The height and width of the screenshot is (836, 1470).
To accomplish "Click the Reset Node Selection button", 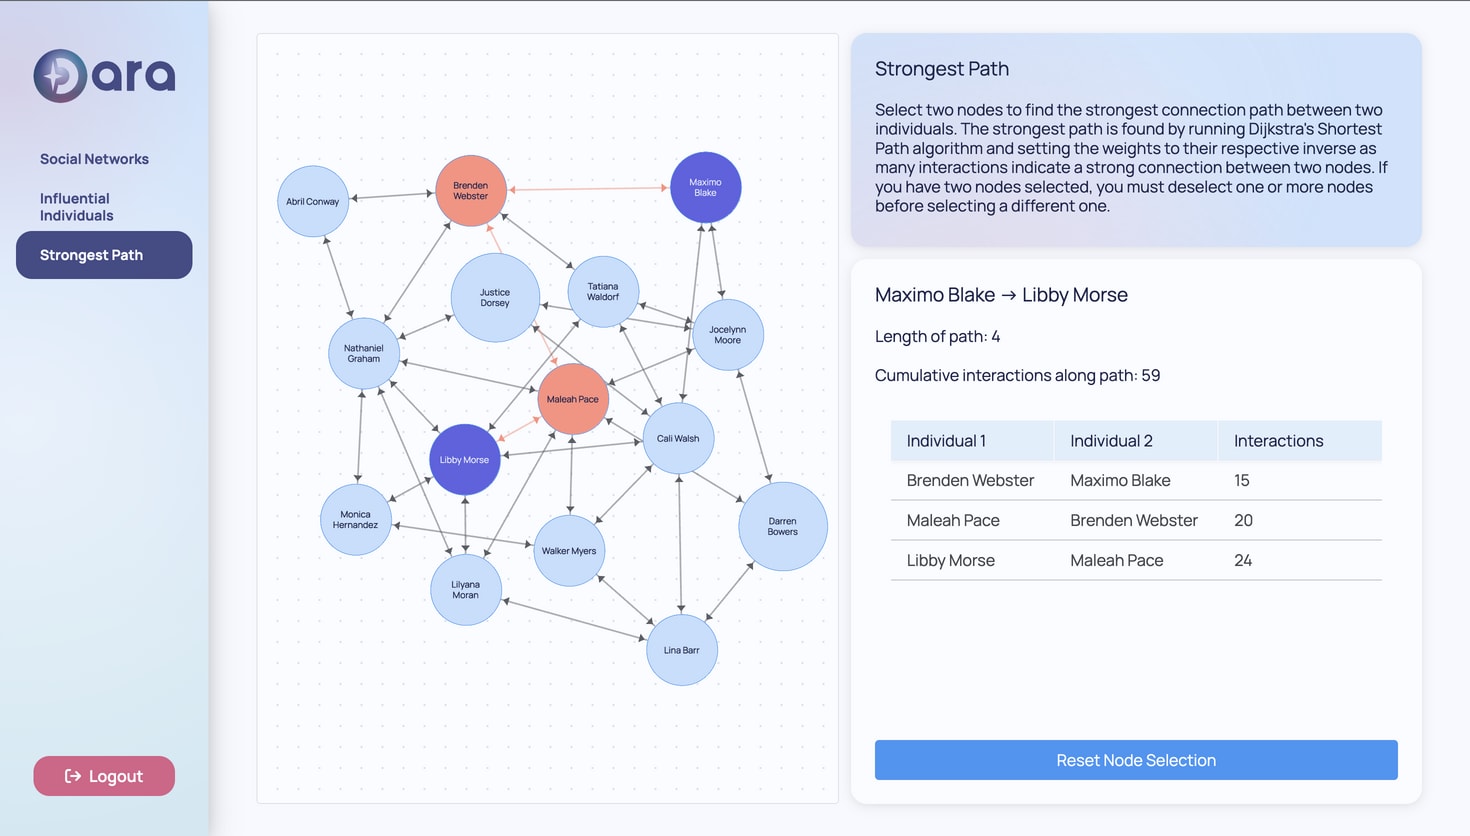I will [x=1136, y=760].
